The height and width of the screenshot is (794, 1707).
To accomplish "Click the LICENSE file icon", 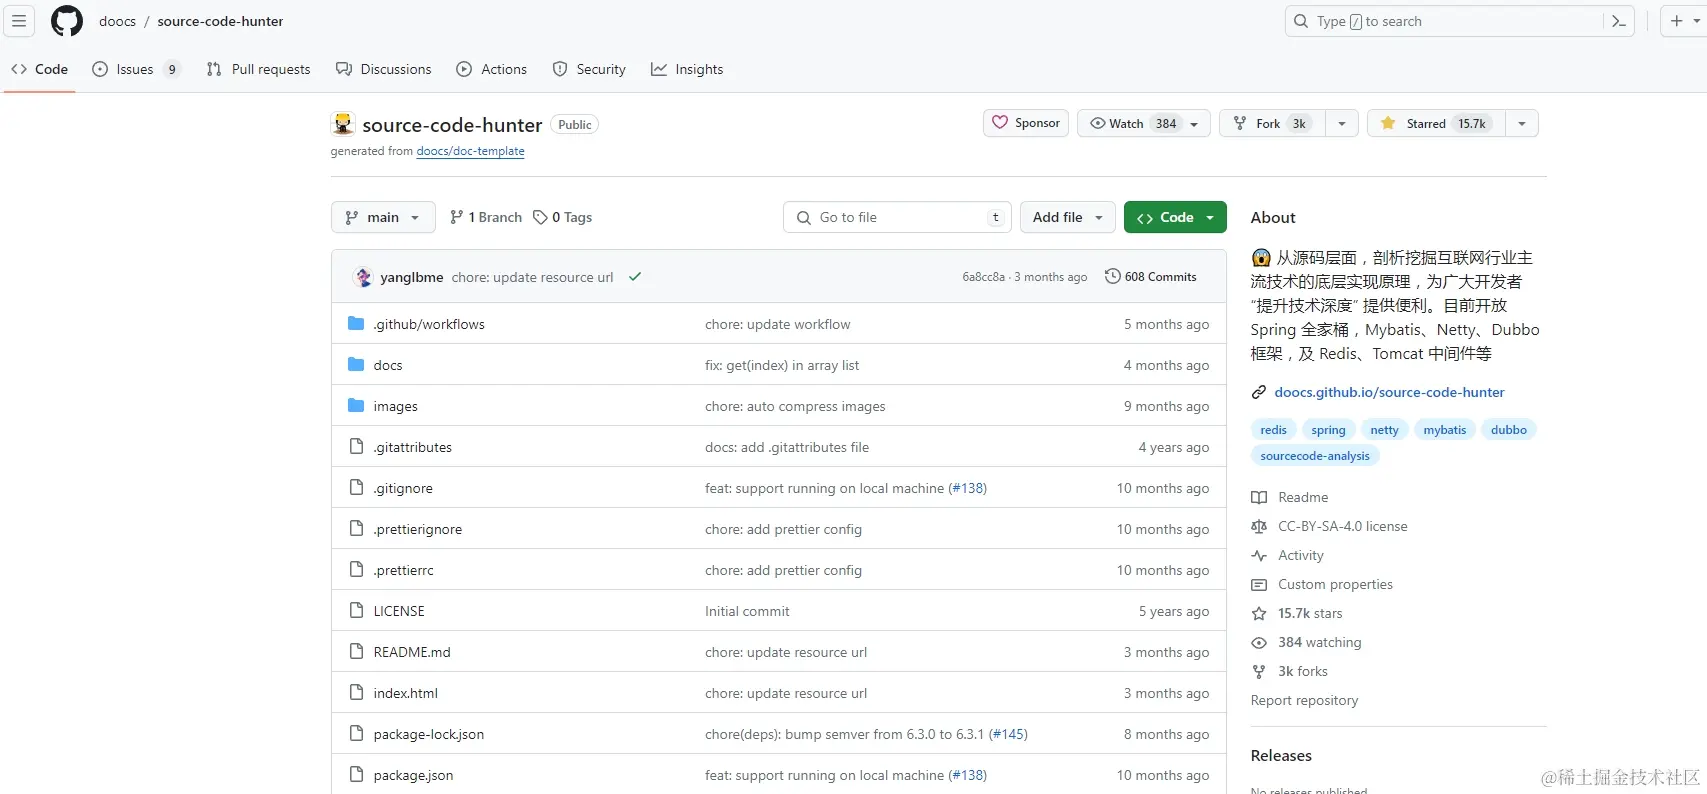I will pyautogui.click(x=356, y=611).
